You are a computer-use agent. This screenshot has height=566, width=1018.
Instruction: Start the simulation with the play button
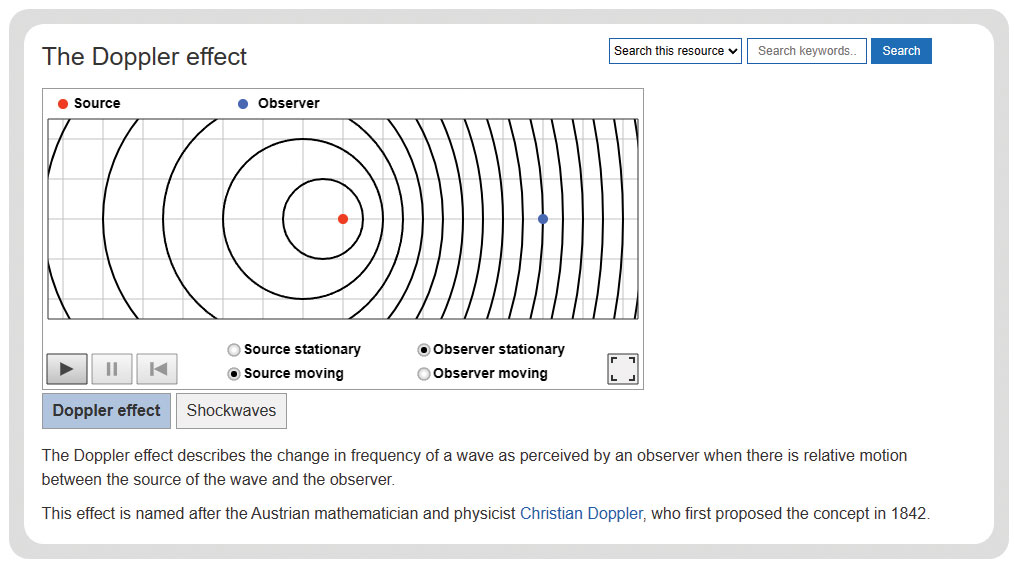67,369
